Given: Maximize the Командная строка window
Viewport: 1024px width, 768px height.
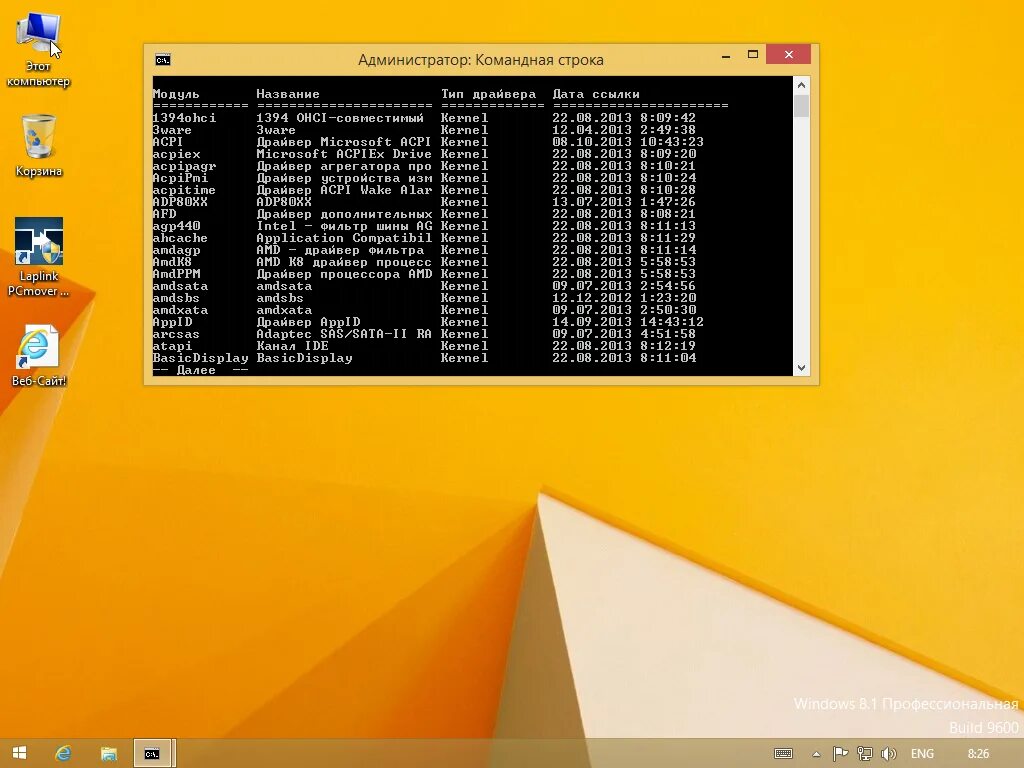Looking at the screenshot, I should (752, 55).
